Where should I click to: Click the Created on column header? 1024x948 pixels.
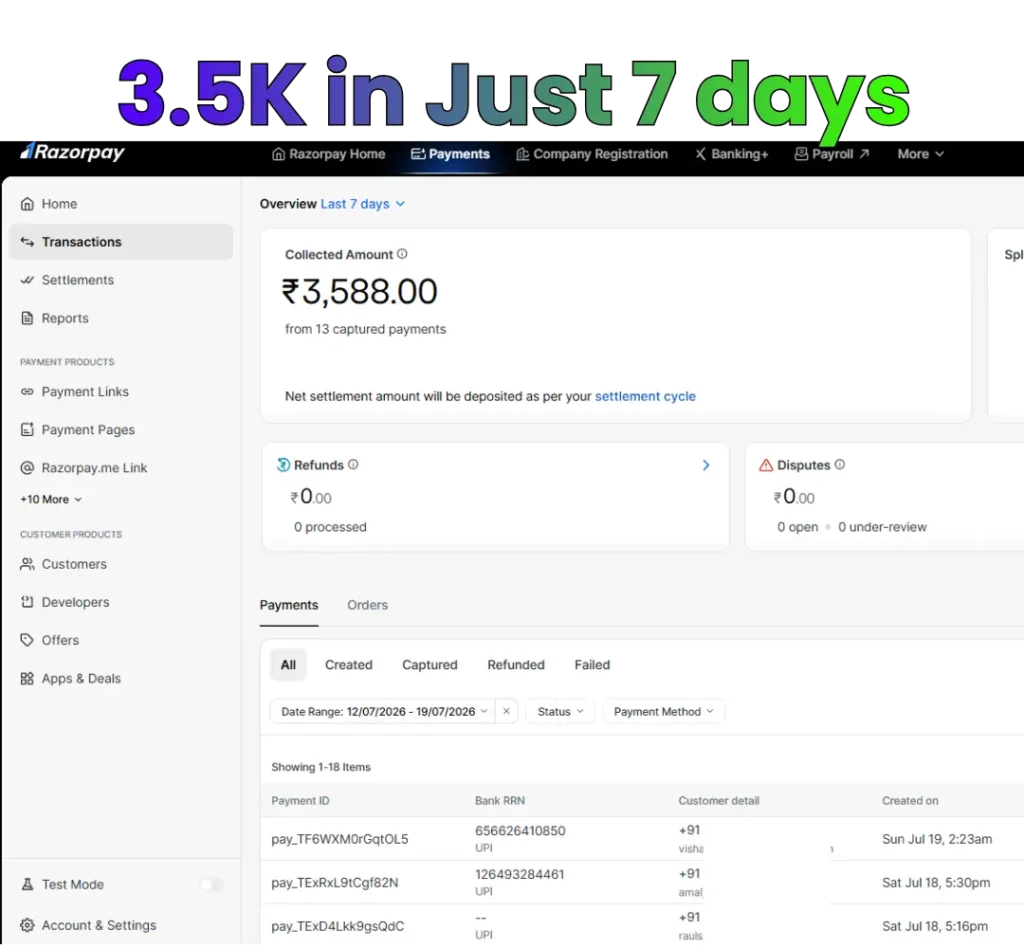[x=910, y=800]
